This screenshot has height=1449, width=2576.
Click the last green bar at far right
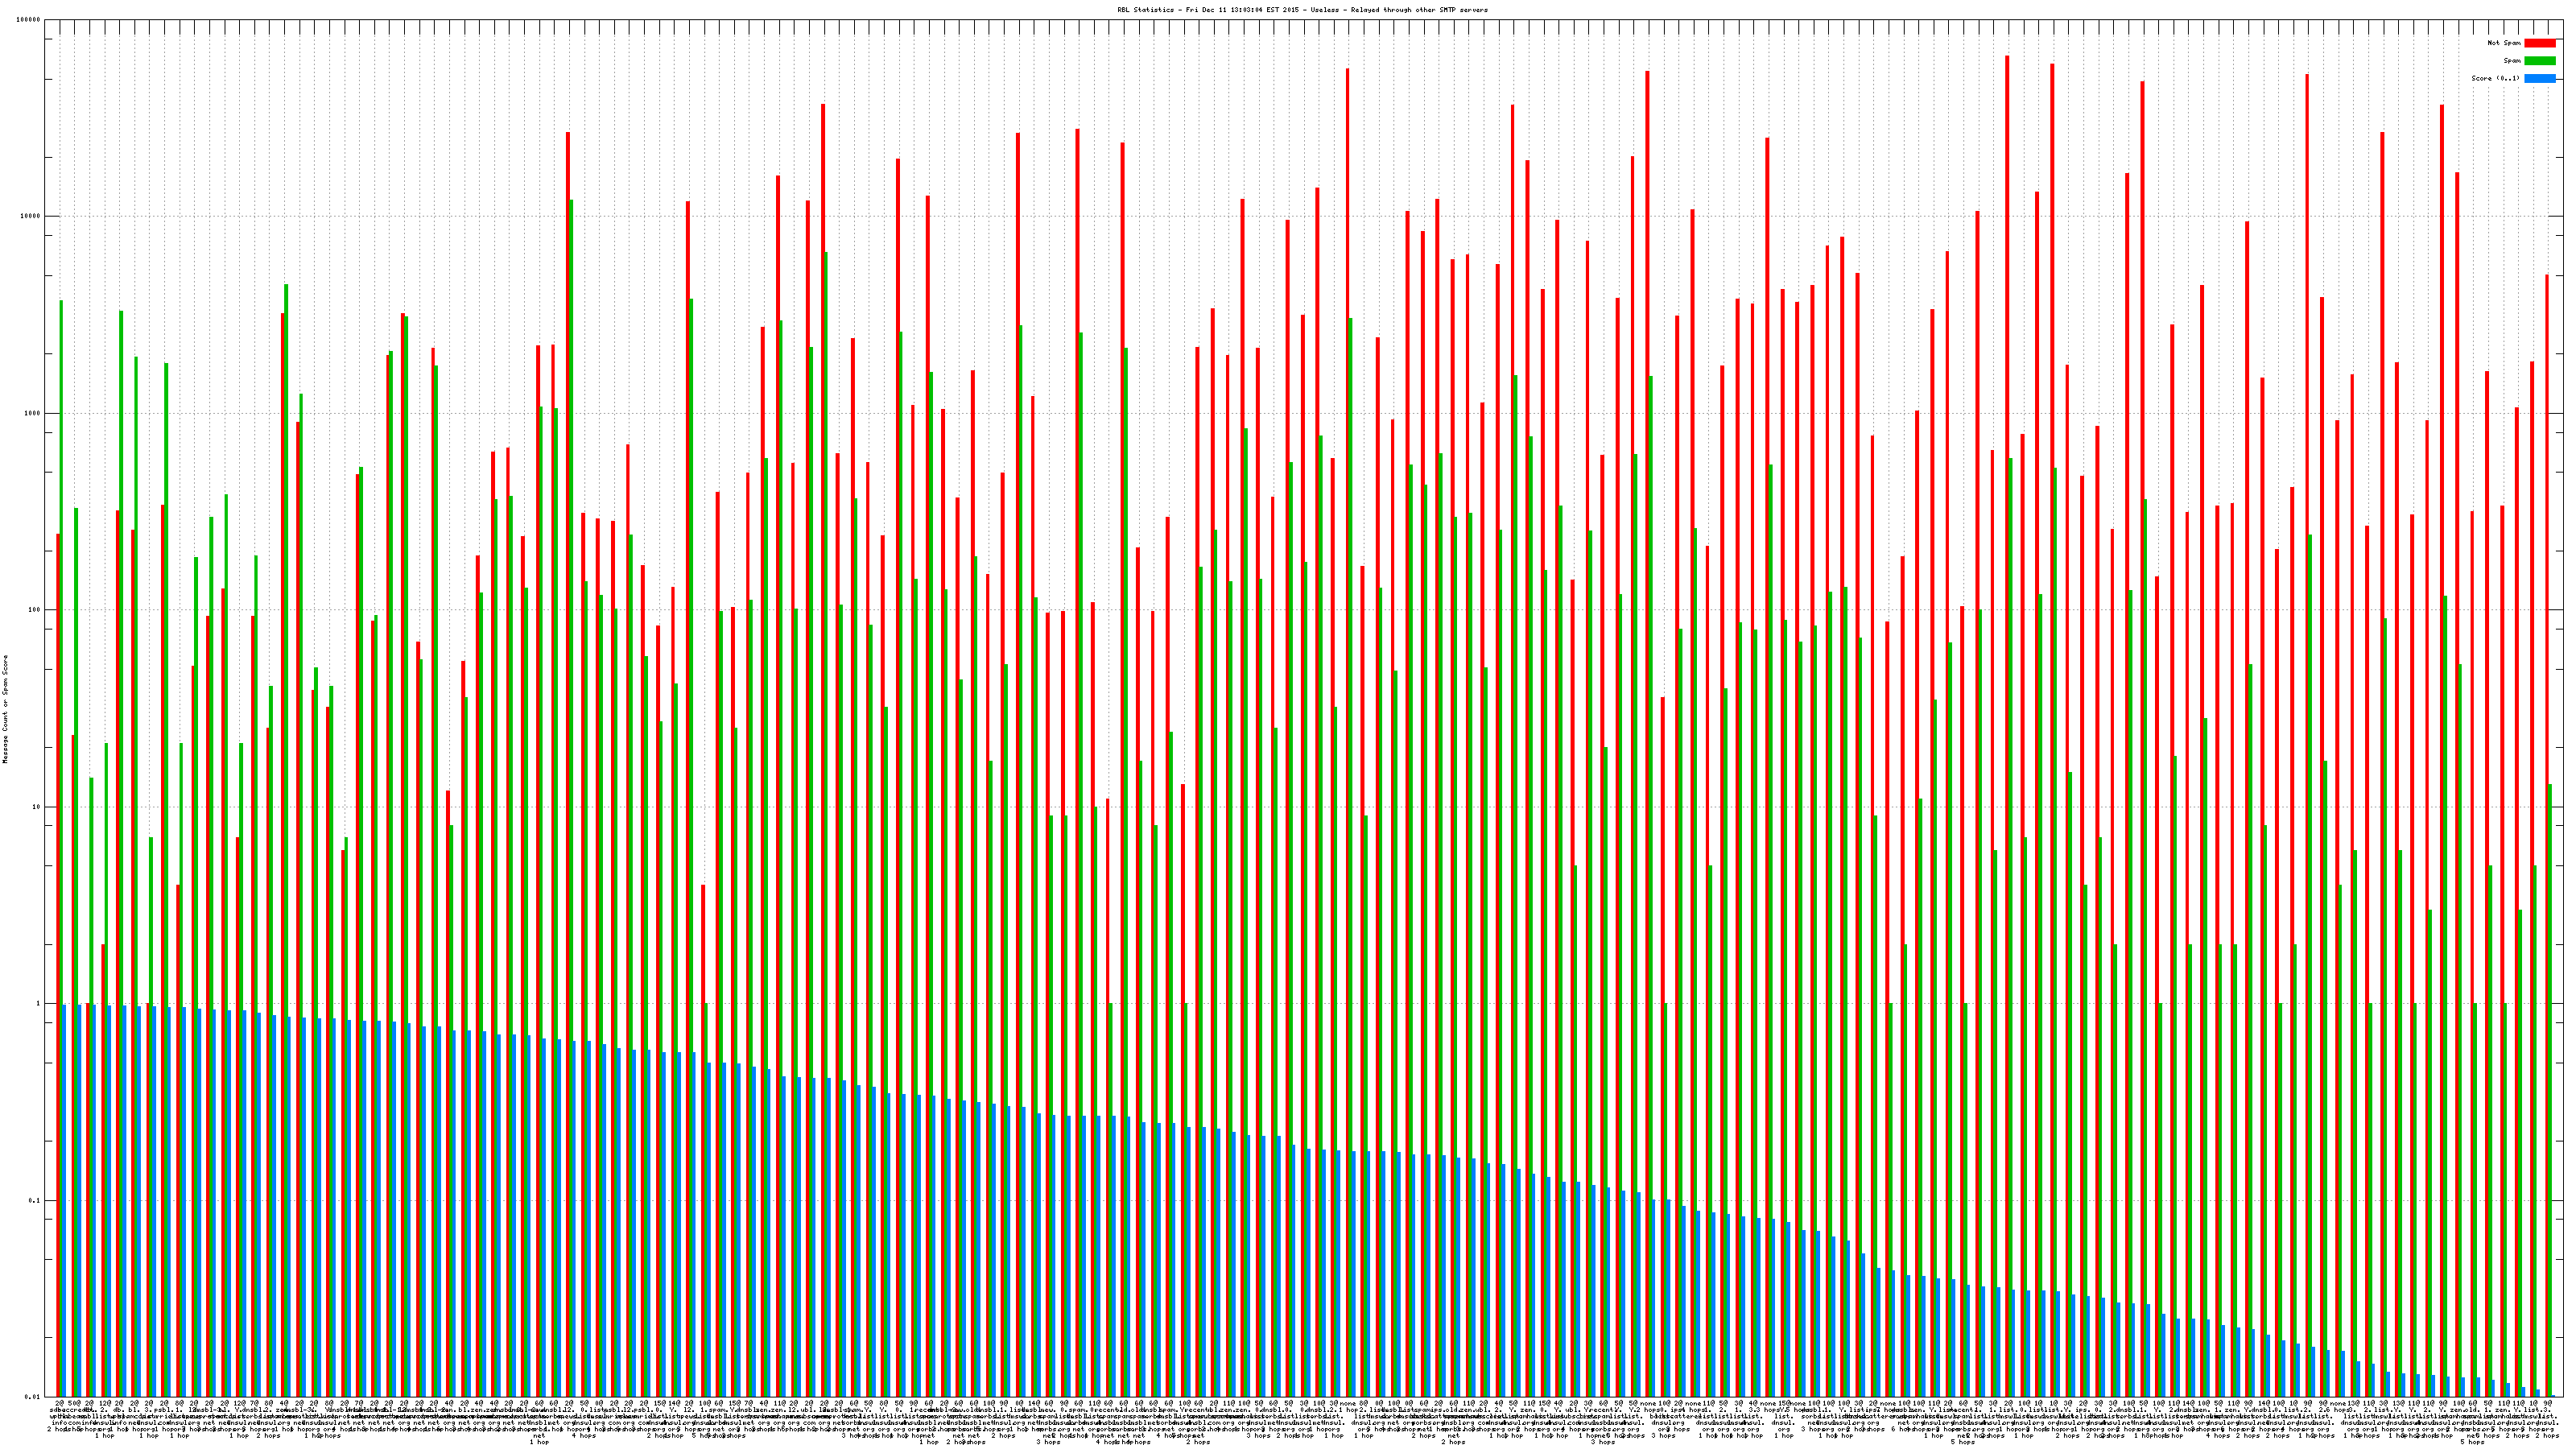pyautogui.click(x=2549, y=1090)
